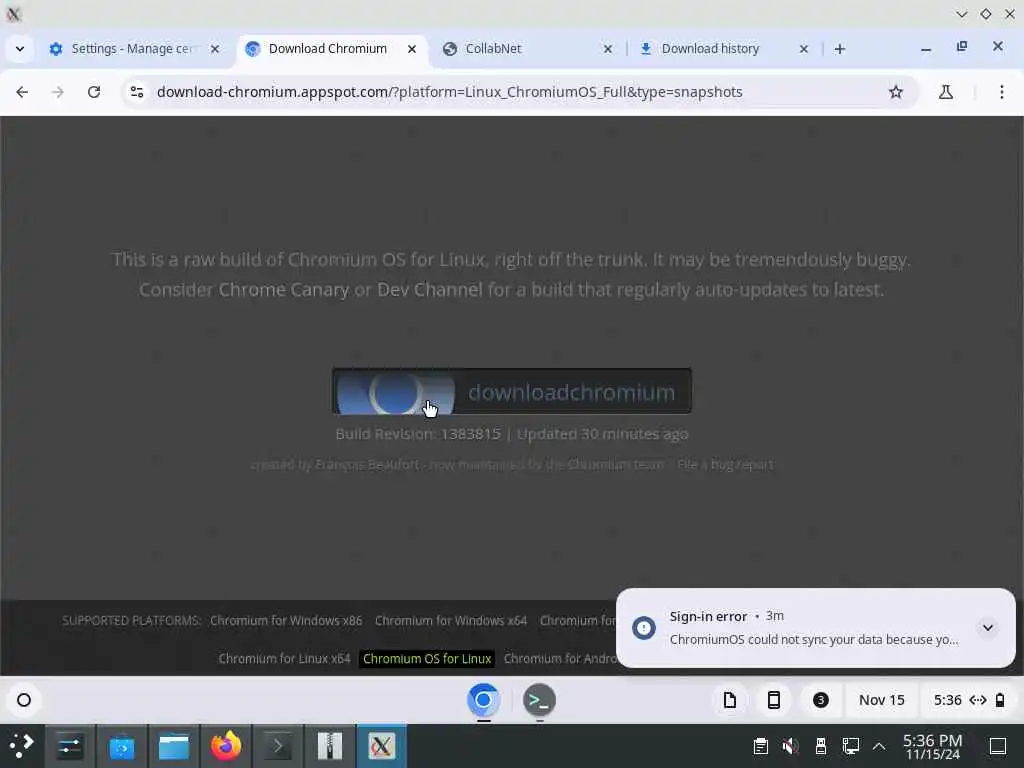Open the Terminal app in the shelf

[539, 700]
